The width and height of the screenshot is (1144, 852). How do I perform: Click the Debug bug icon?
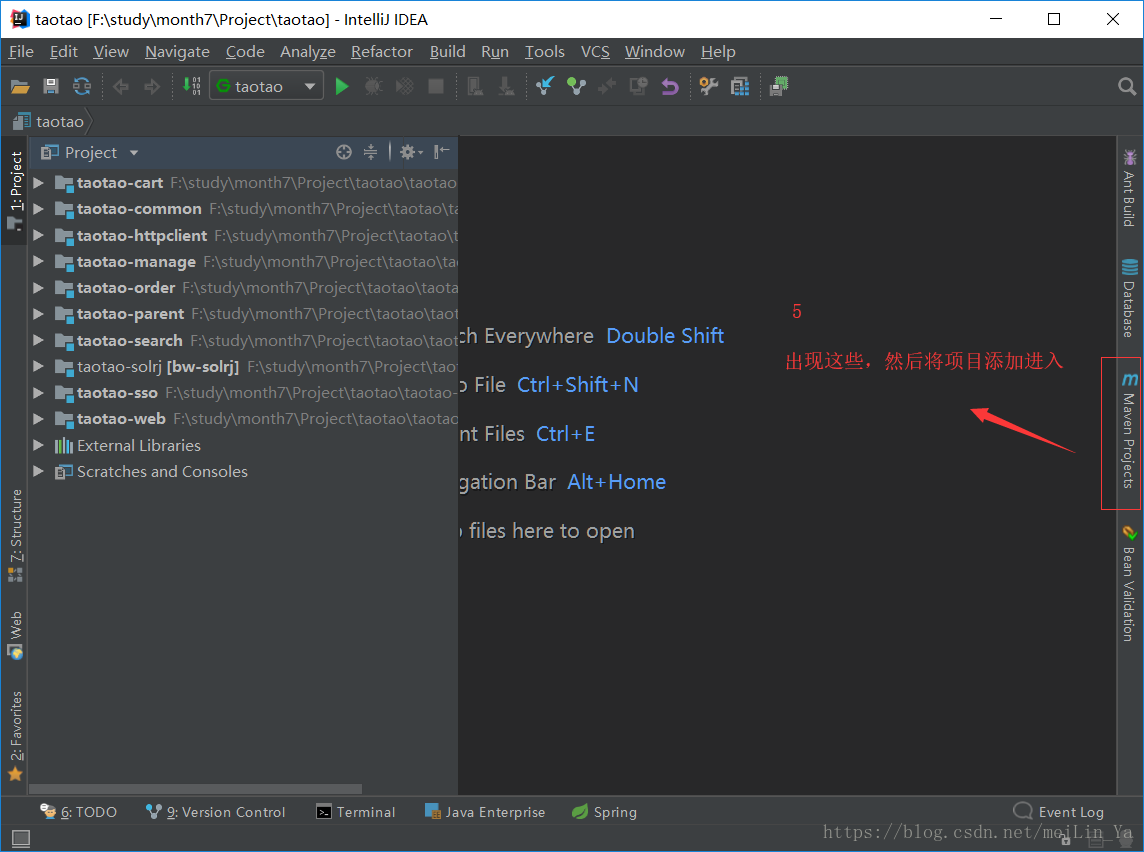[x=374, y=87]
